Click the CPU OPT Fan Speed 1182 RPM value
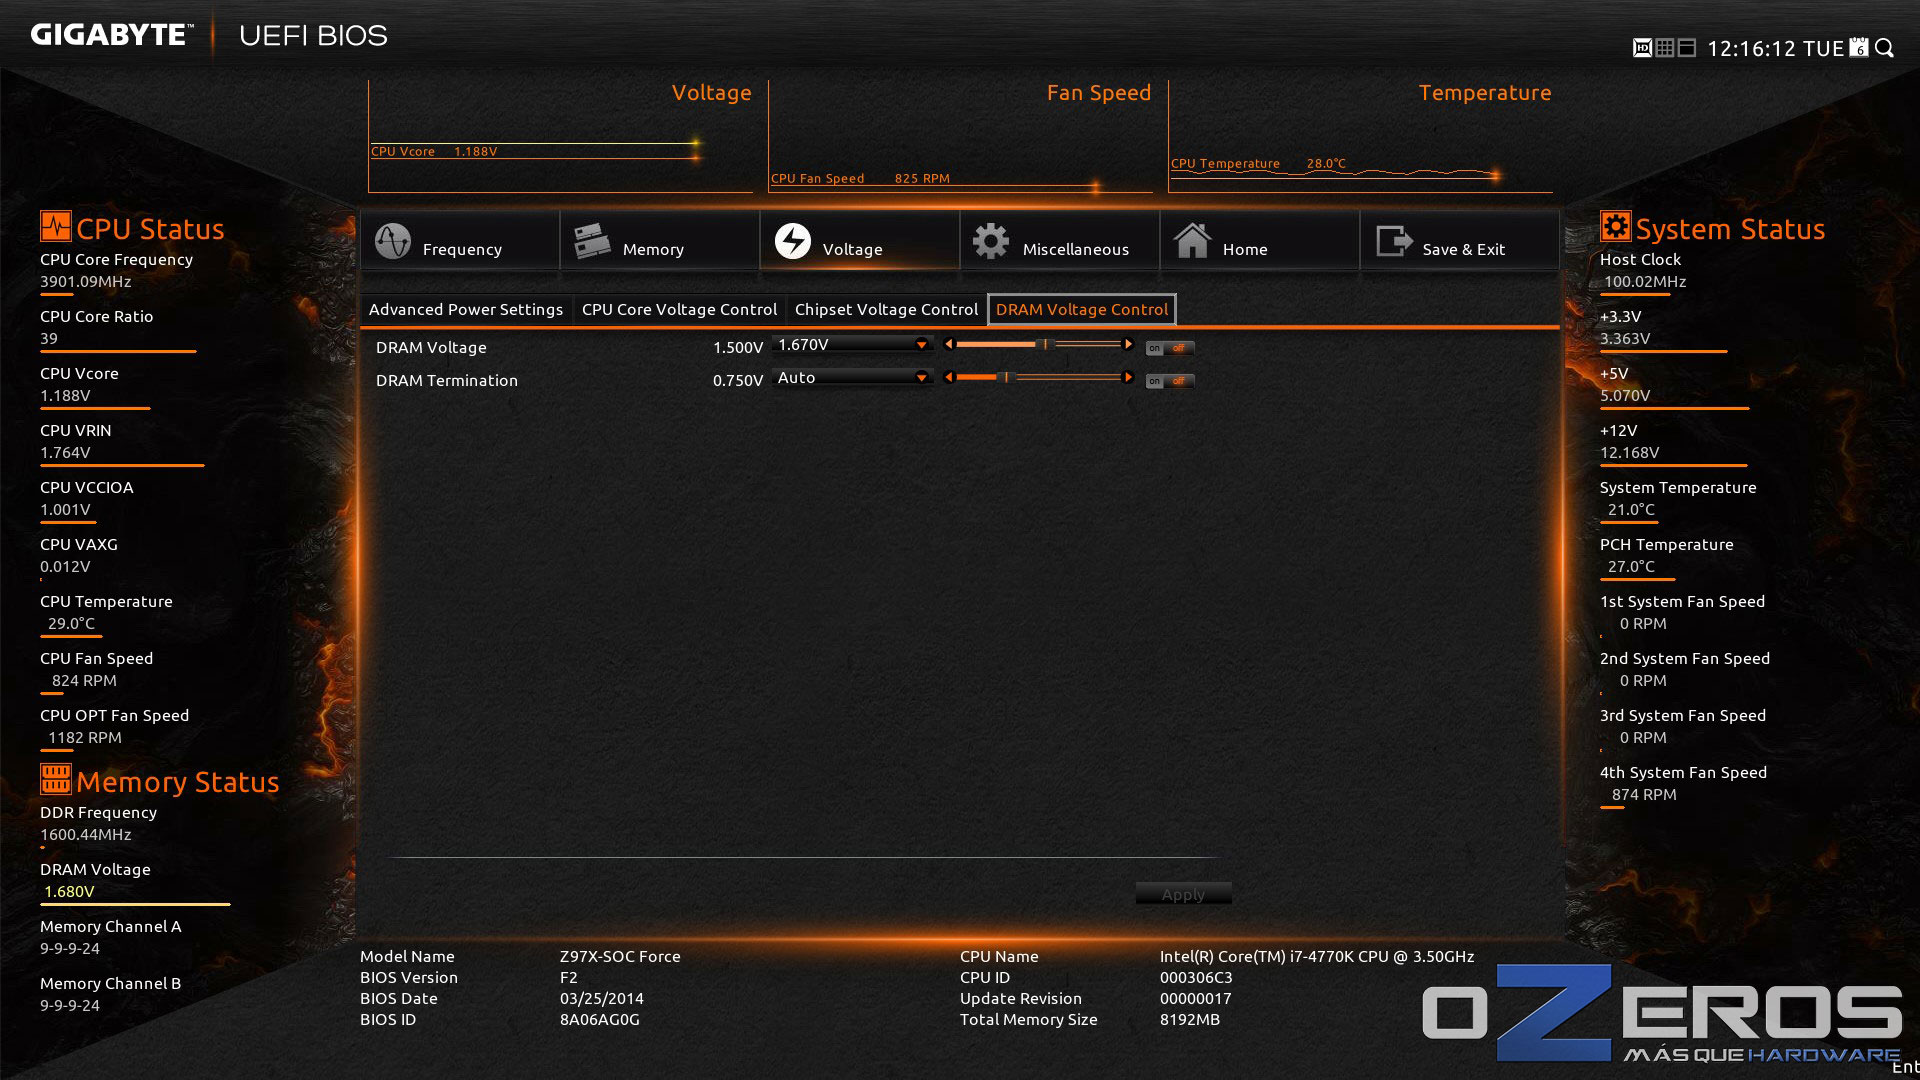 pos(85,738)
